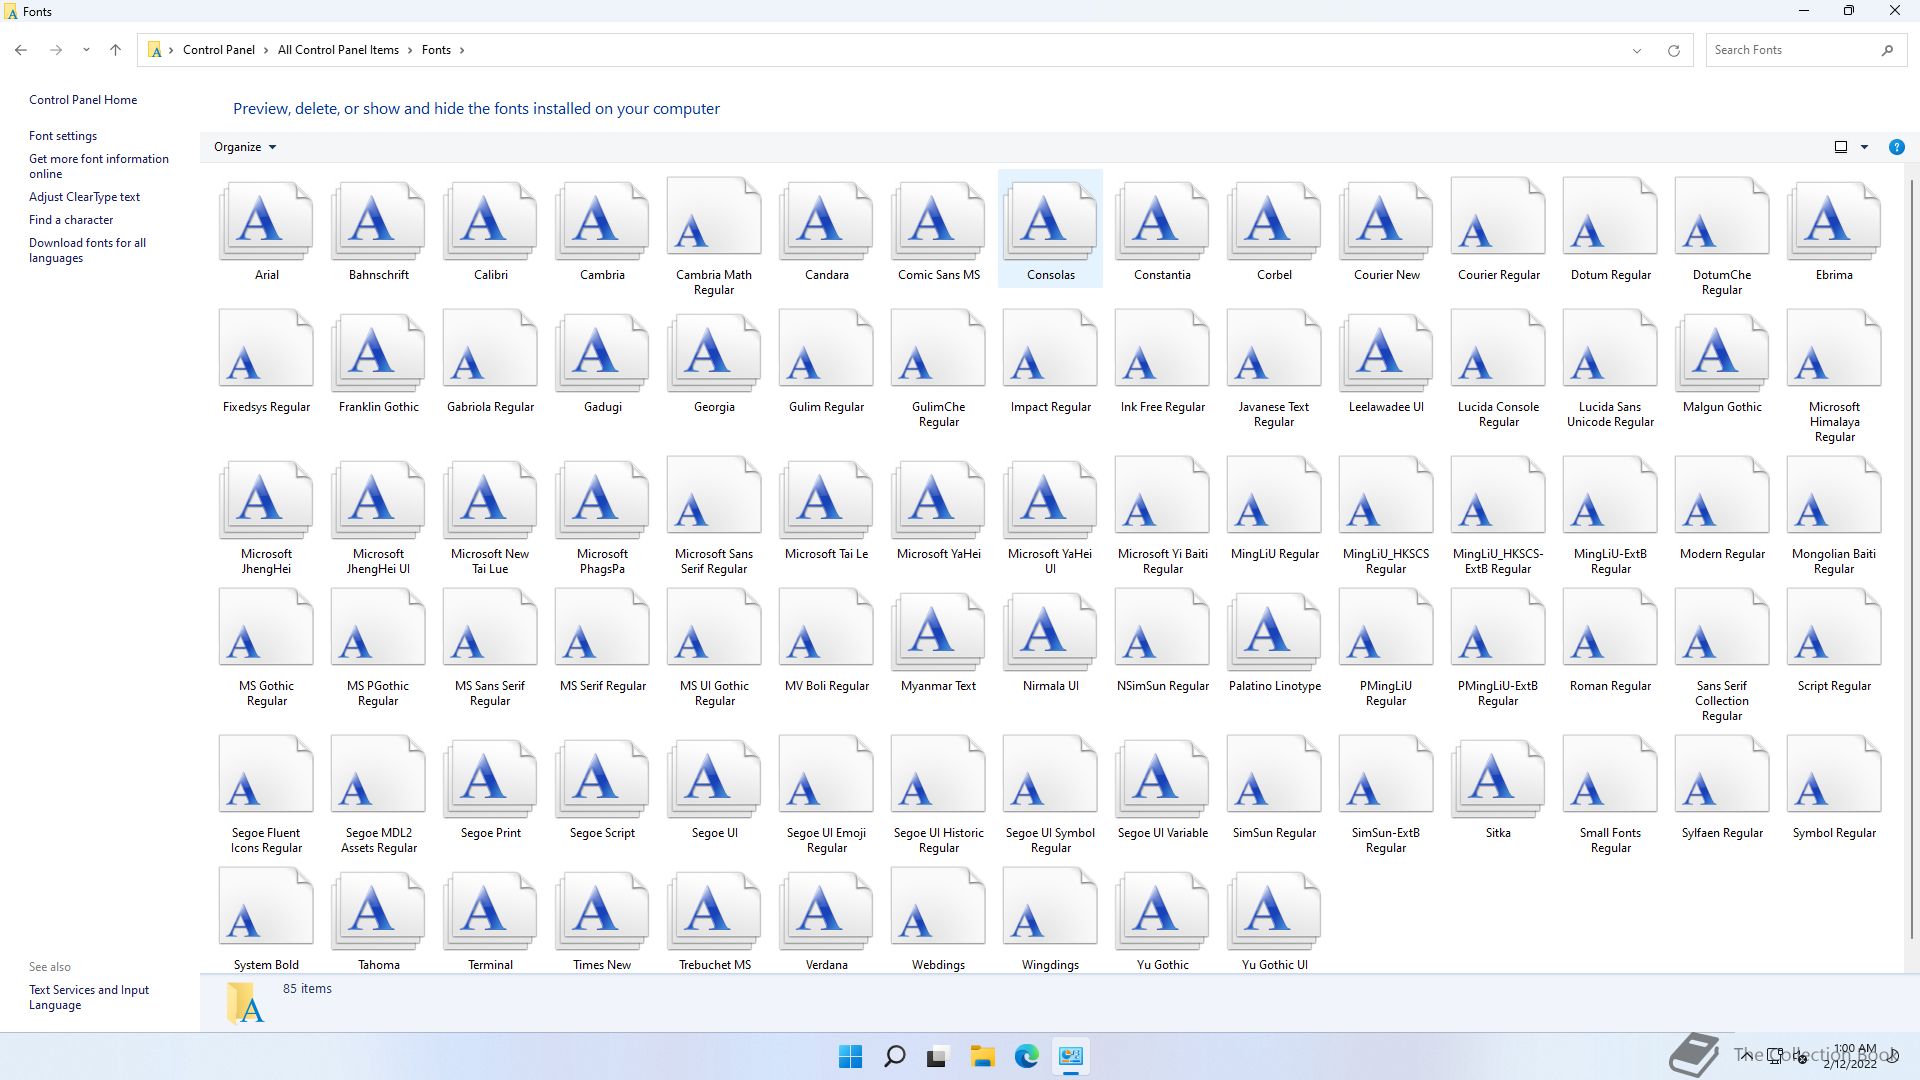Image resolution: width=1920 pixels, height=1080 pixels.
Task: Click the Refresh button in address bar
Action: click(x=1673, y=50)
